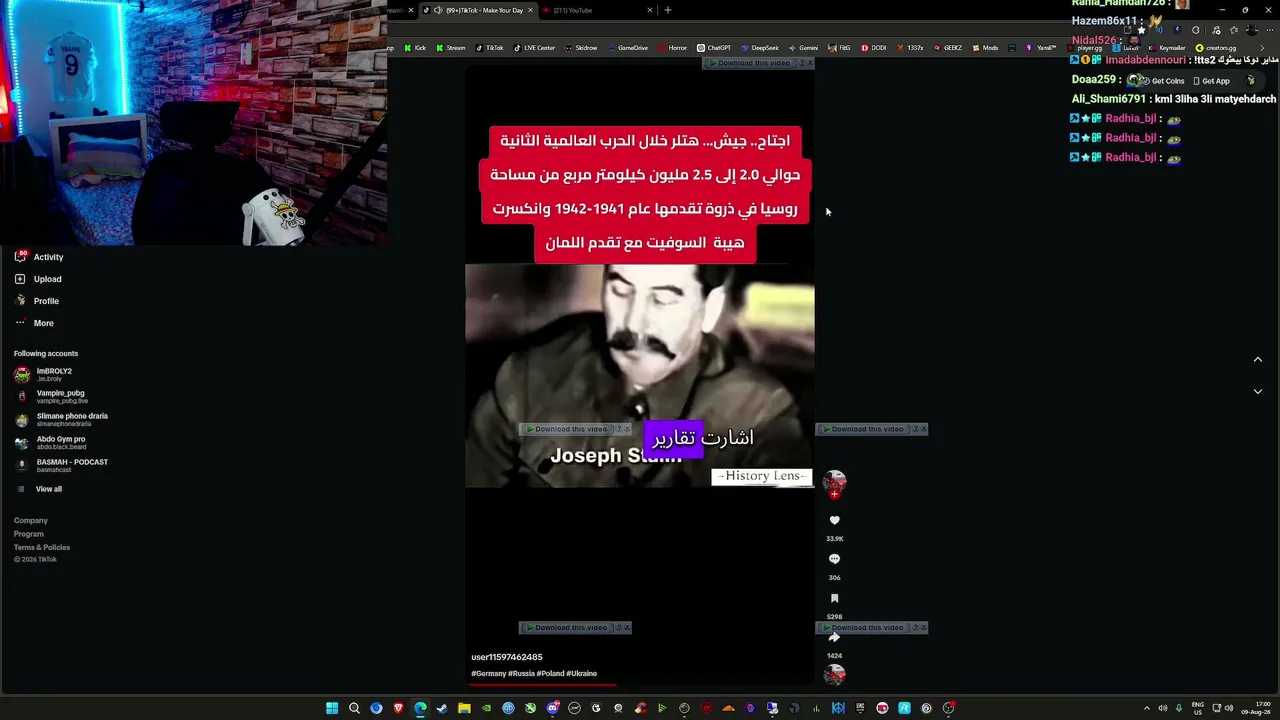This screenshot has height=720, width=1280.
Task: Open the Gemini bookmark
Action: (804, 48)
